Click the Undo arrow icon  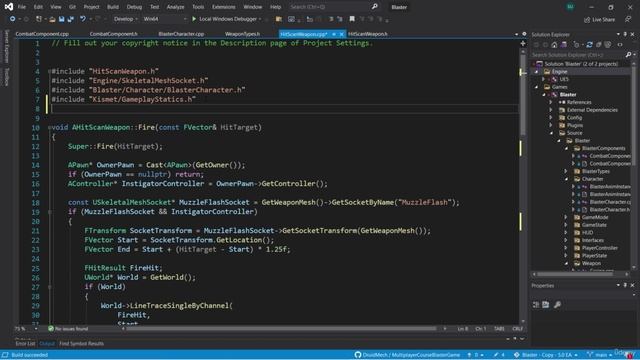83,19
